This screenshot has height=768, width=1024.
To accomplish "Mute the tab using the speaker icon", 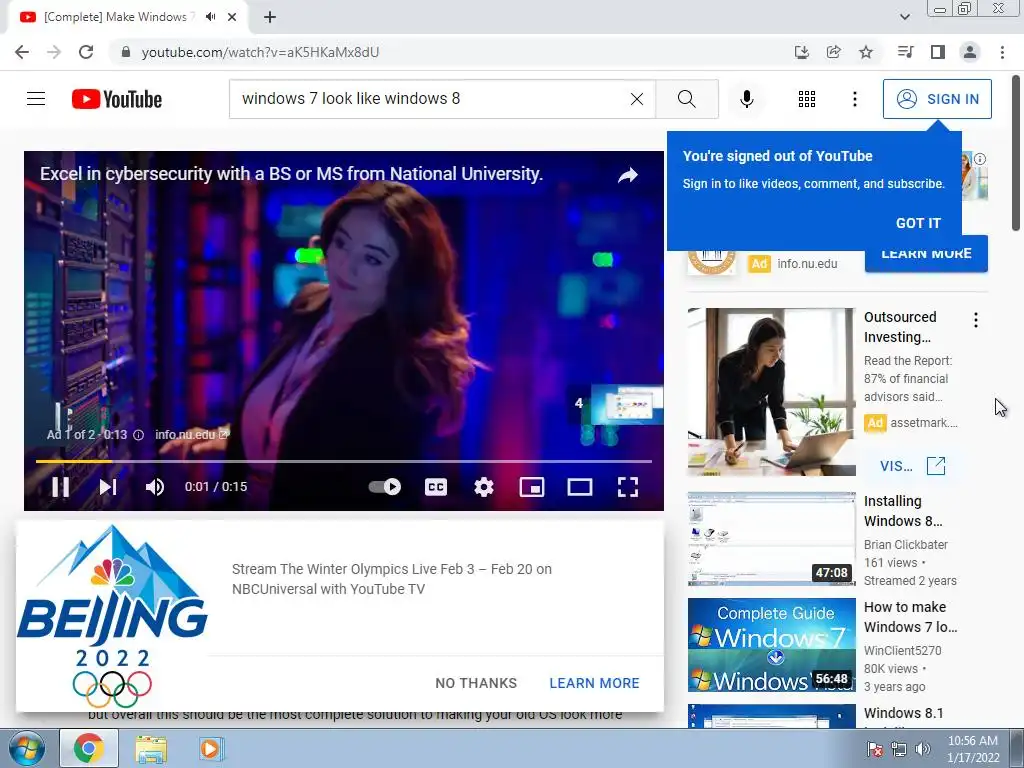I will tap(210, 17).
